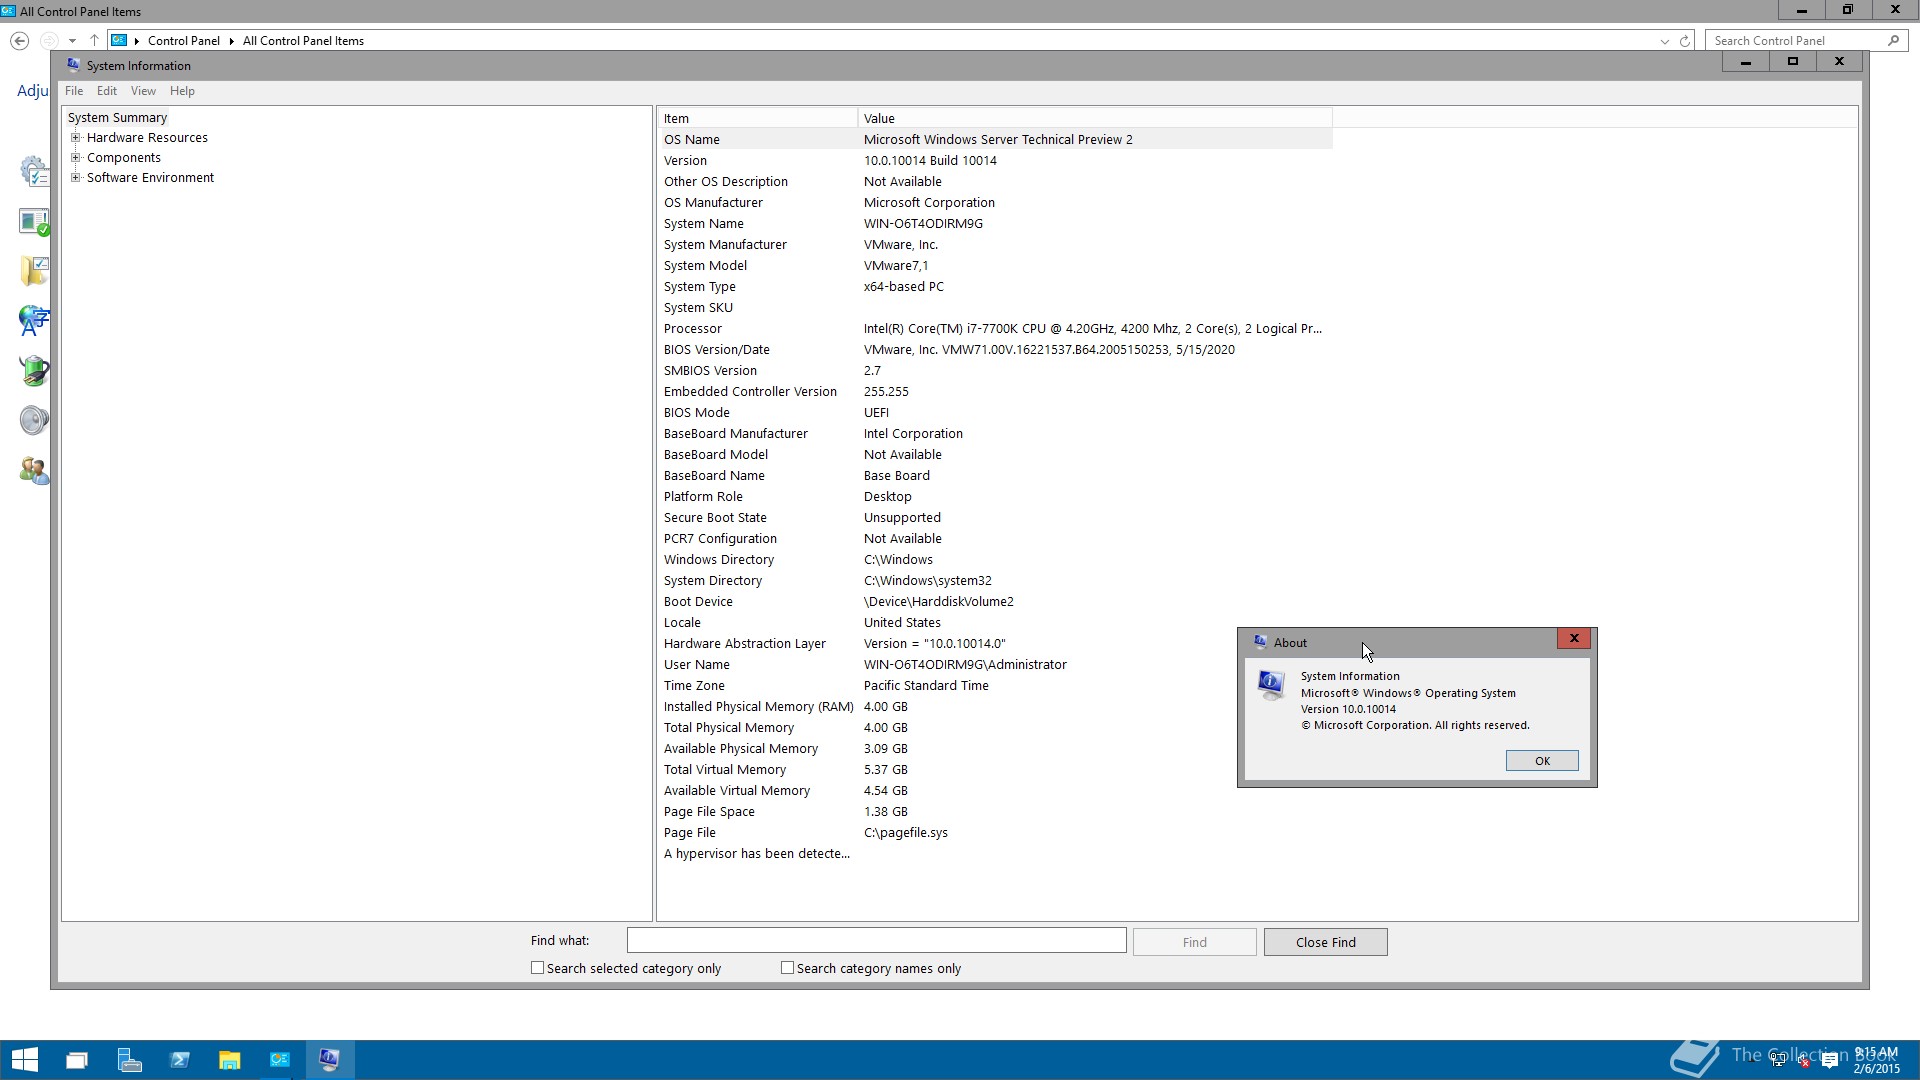Click the Find button
1920x1080 pixels.
click(1194, 942)
